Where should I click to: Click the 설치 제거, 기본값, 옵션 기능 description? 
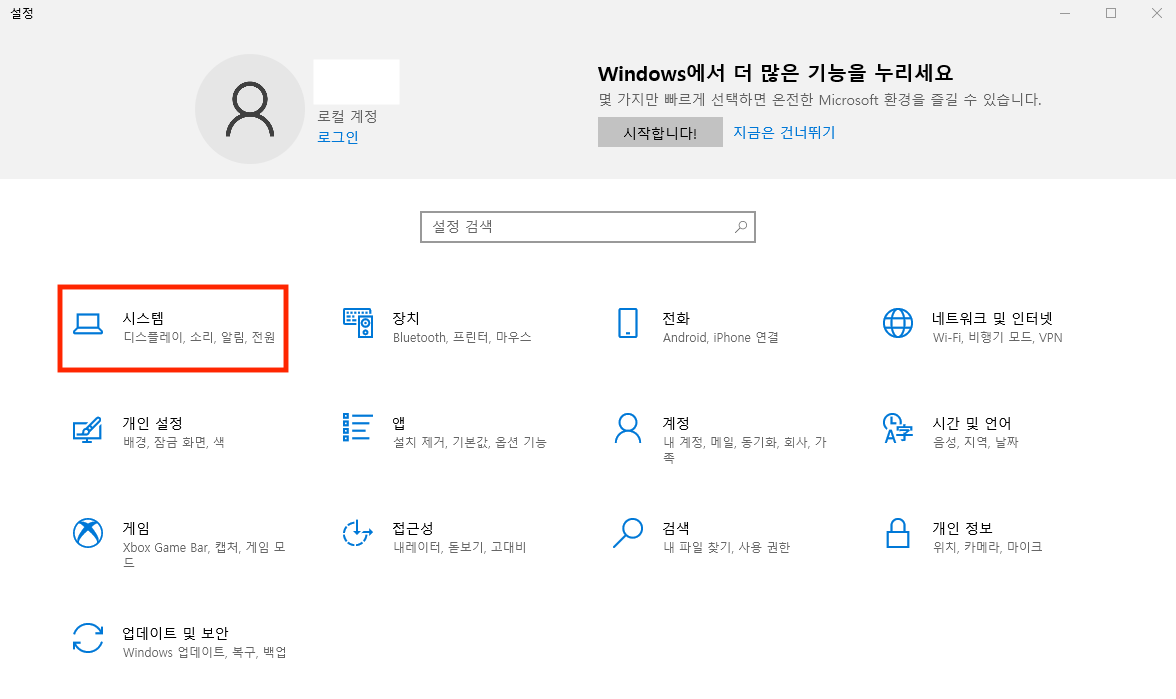pos(470,442)
